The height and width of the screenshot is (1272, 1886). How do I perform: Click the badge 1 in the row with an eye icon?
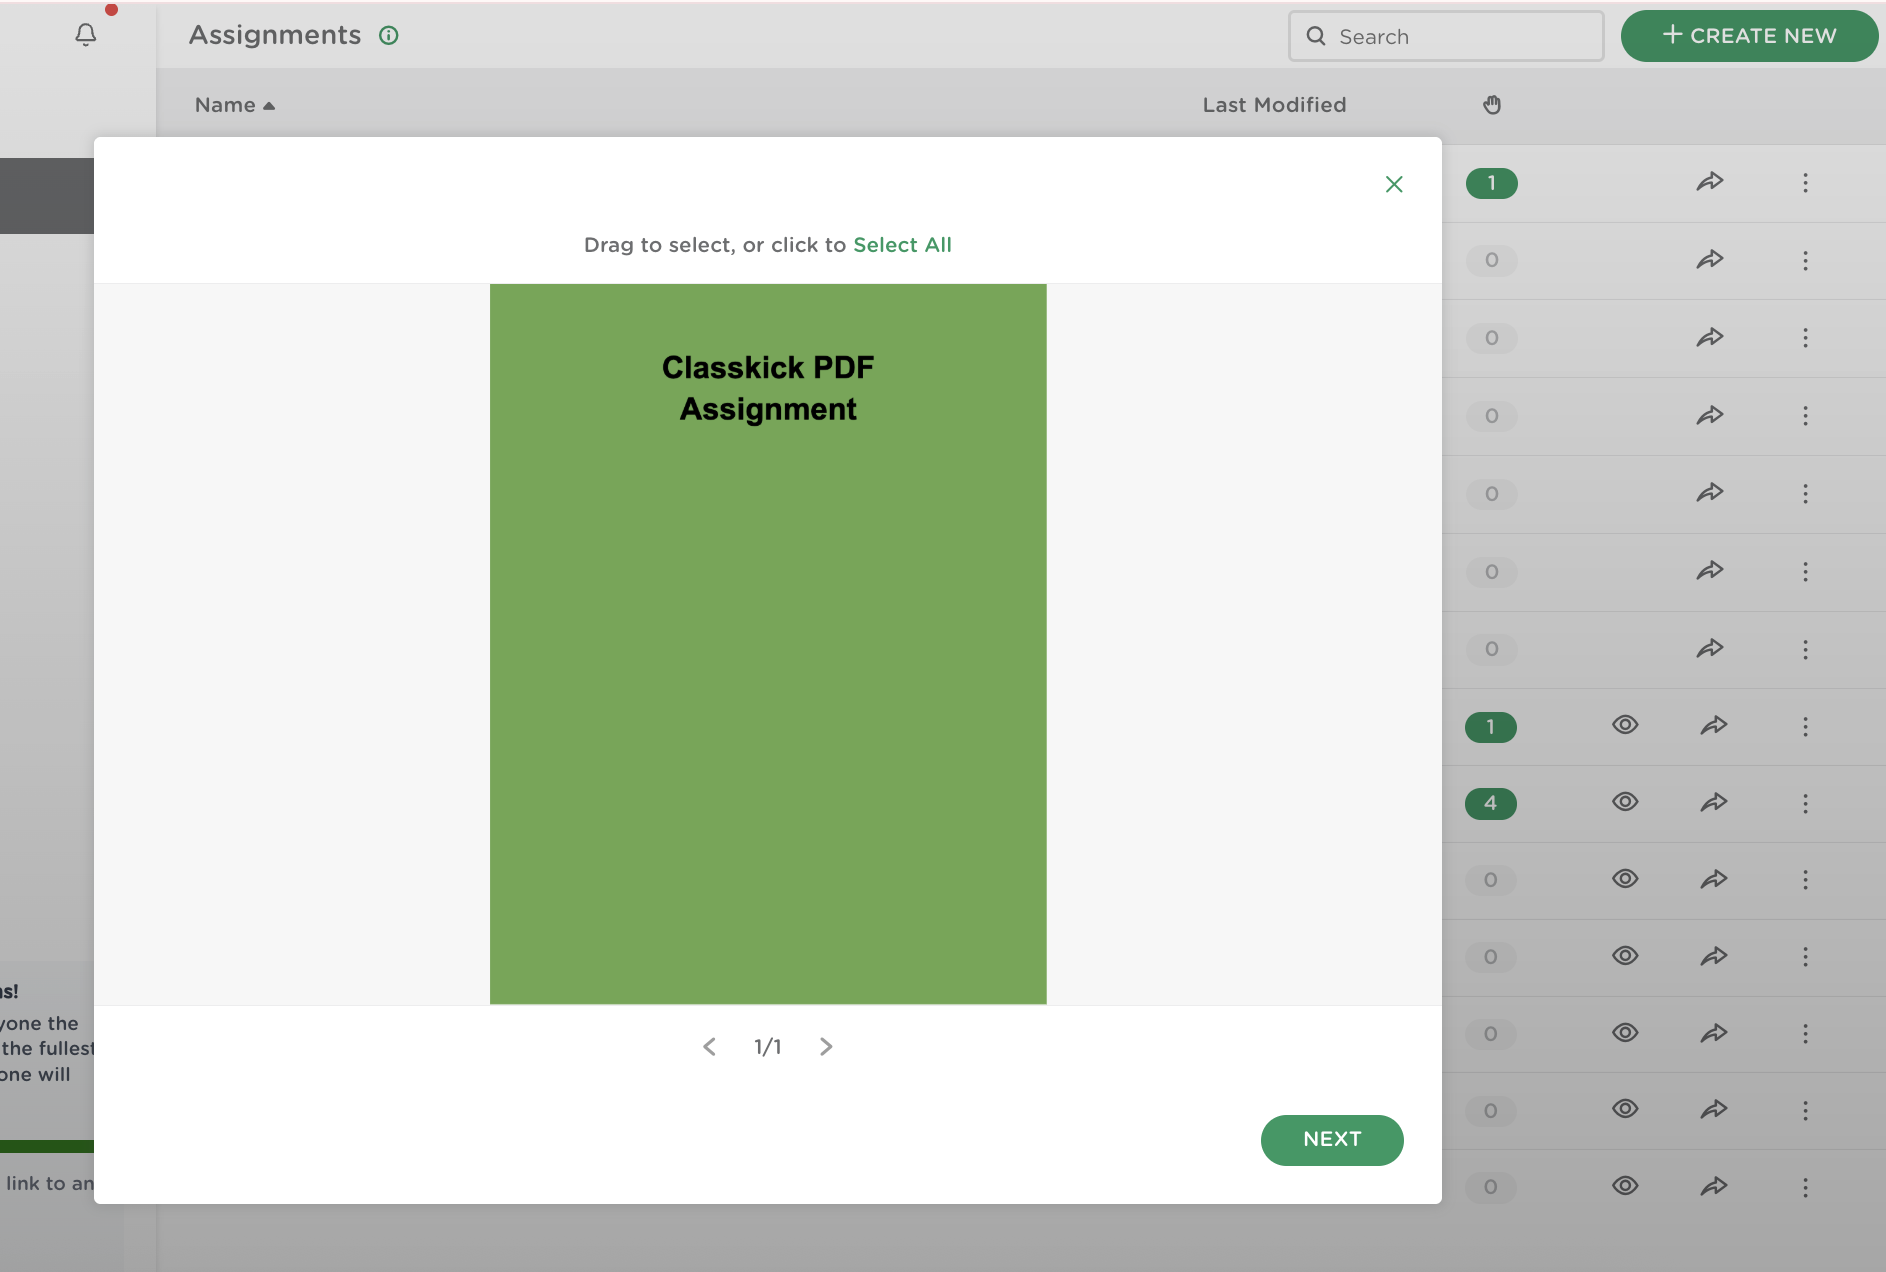tap(1491, 727)
